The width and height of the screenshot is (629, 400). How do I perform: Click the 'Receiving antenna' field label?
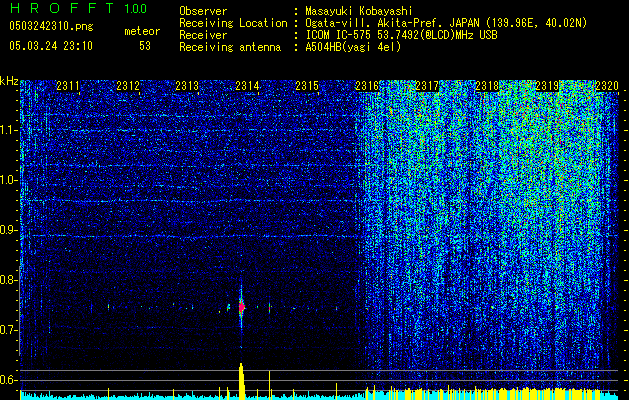point(230,47)
